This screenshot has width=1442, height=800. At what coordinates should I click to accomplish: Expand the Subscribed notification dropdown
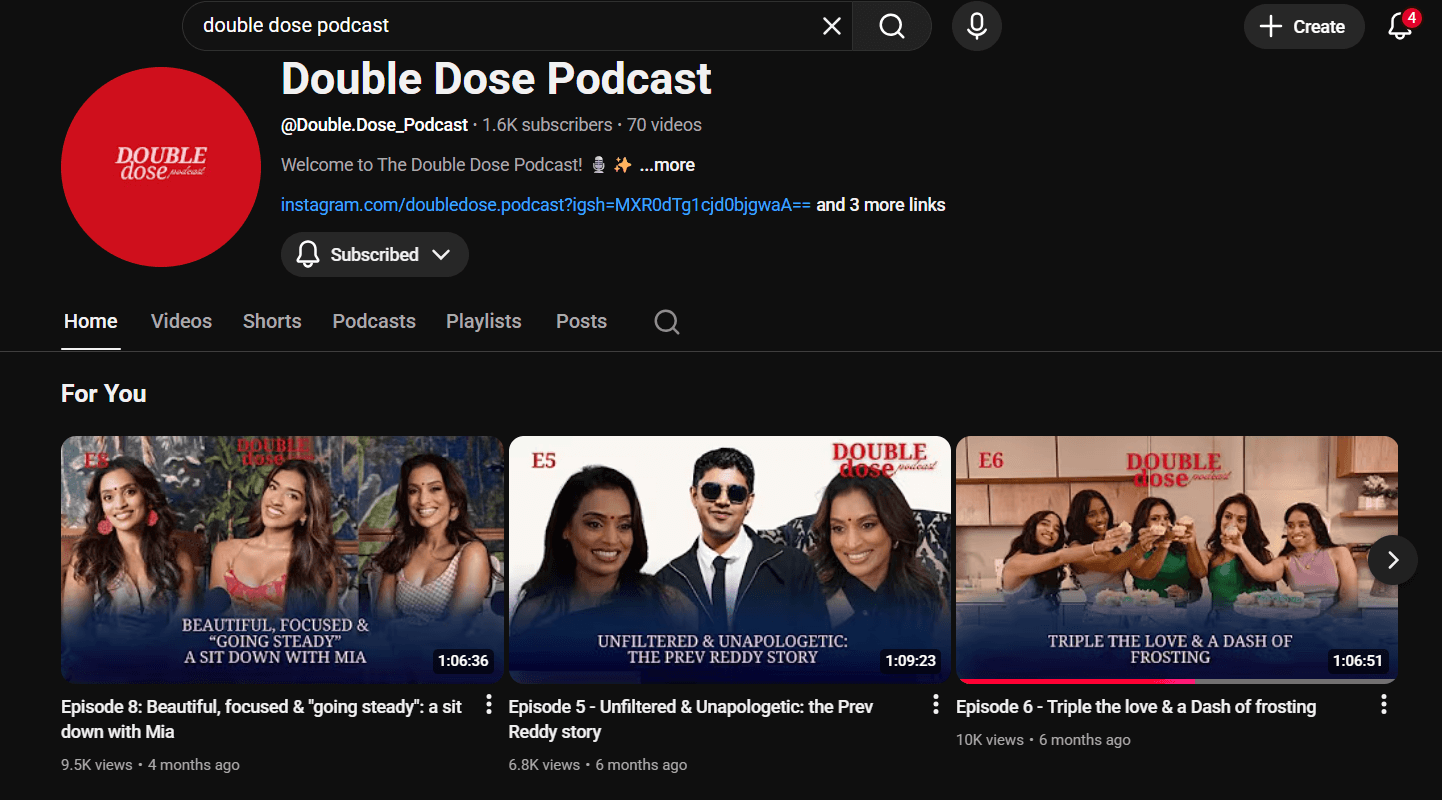pos(375,254)
